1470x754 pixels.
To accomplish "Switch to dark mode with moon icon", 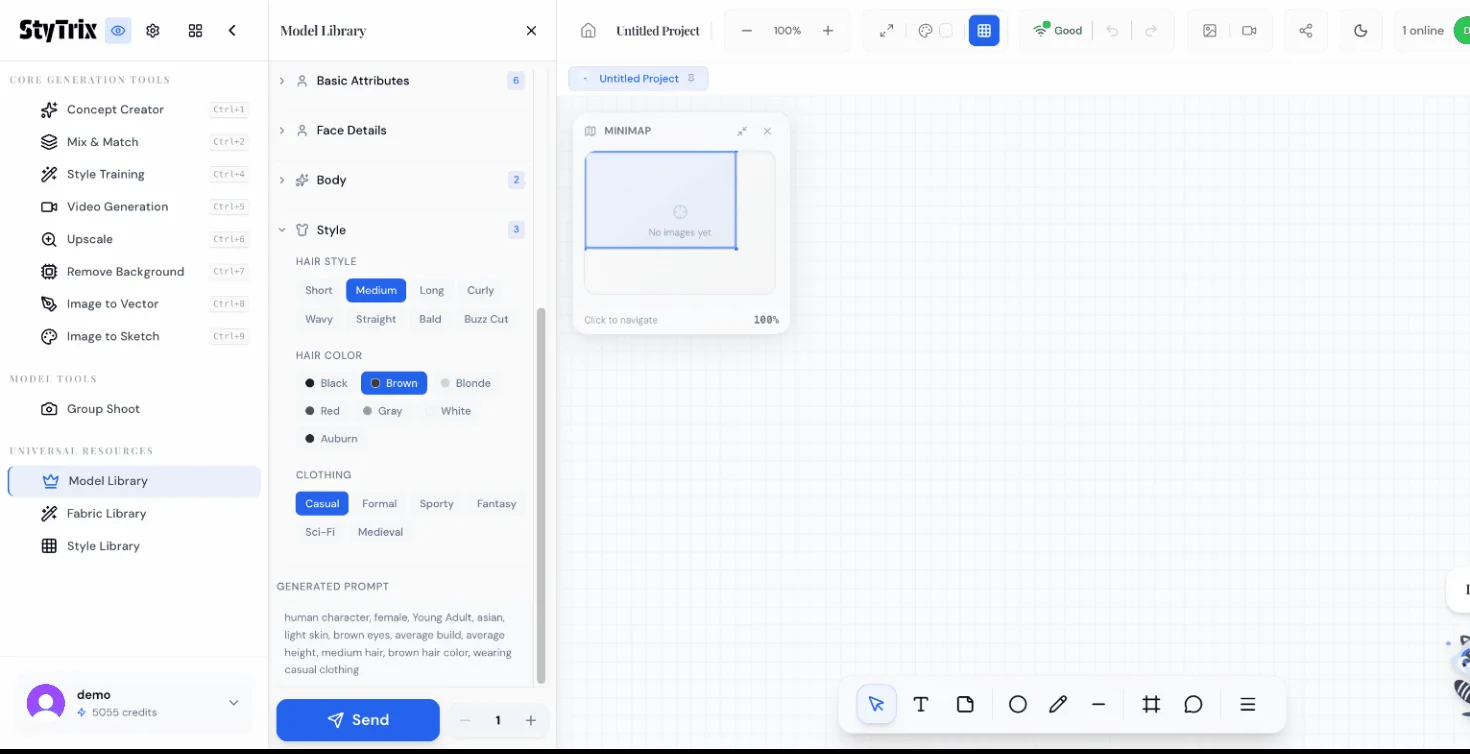I will click(1360, 31).
